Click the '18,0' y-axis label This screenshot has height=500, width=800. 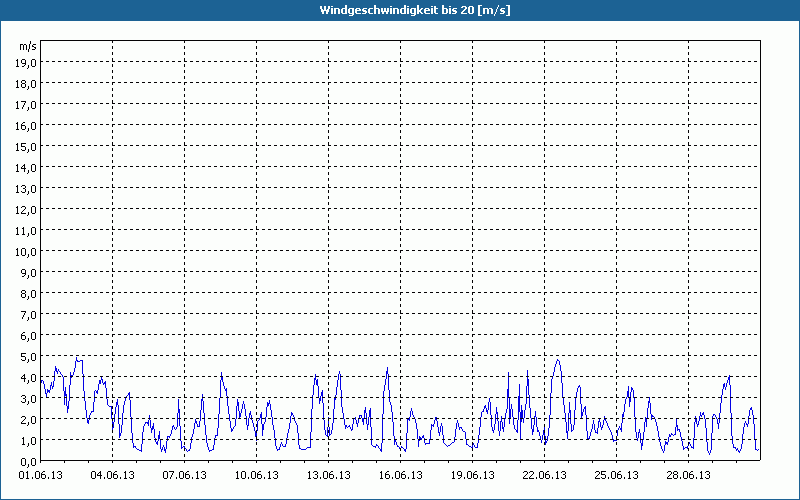[26, 84]
